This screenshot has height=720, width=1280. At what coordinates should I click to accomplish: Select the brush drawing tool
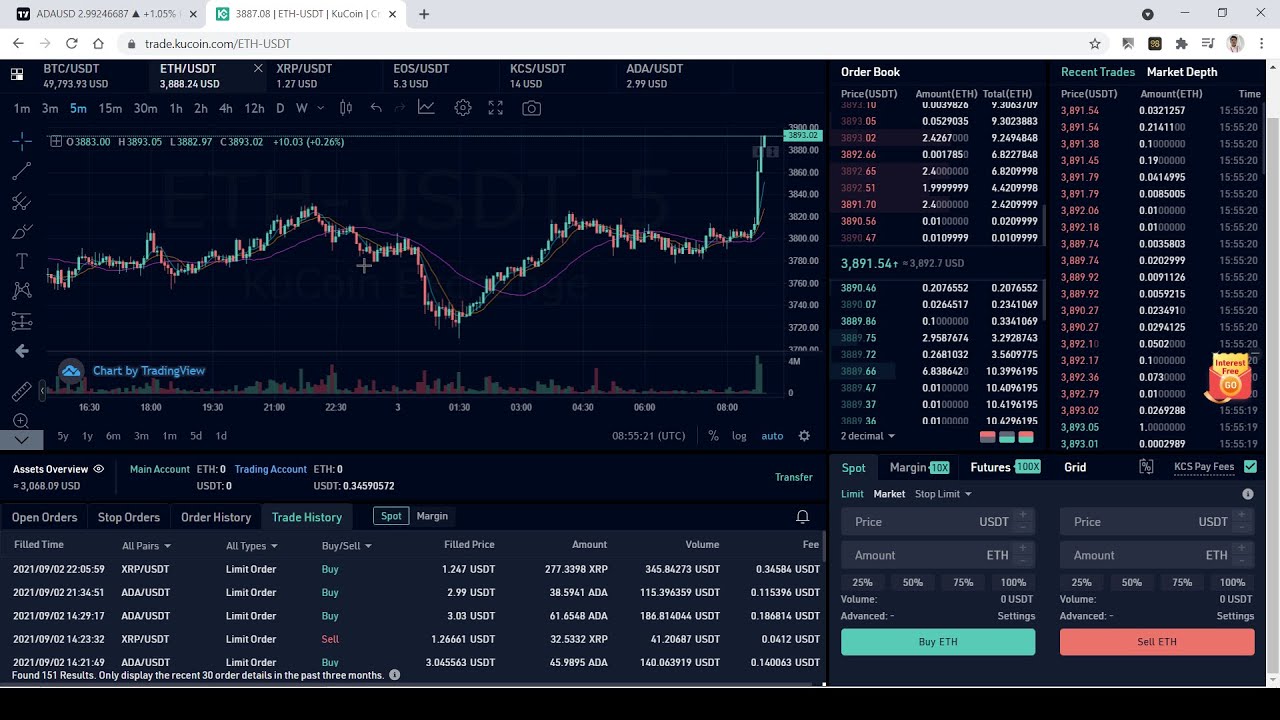point(21,231)
